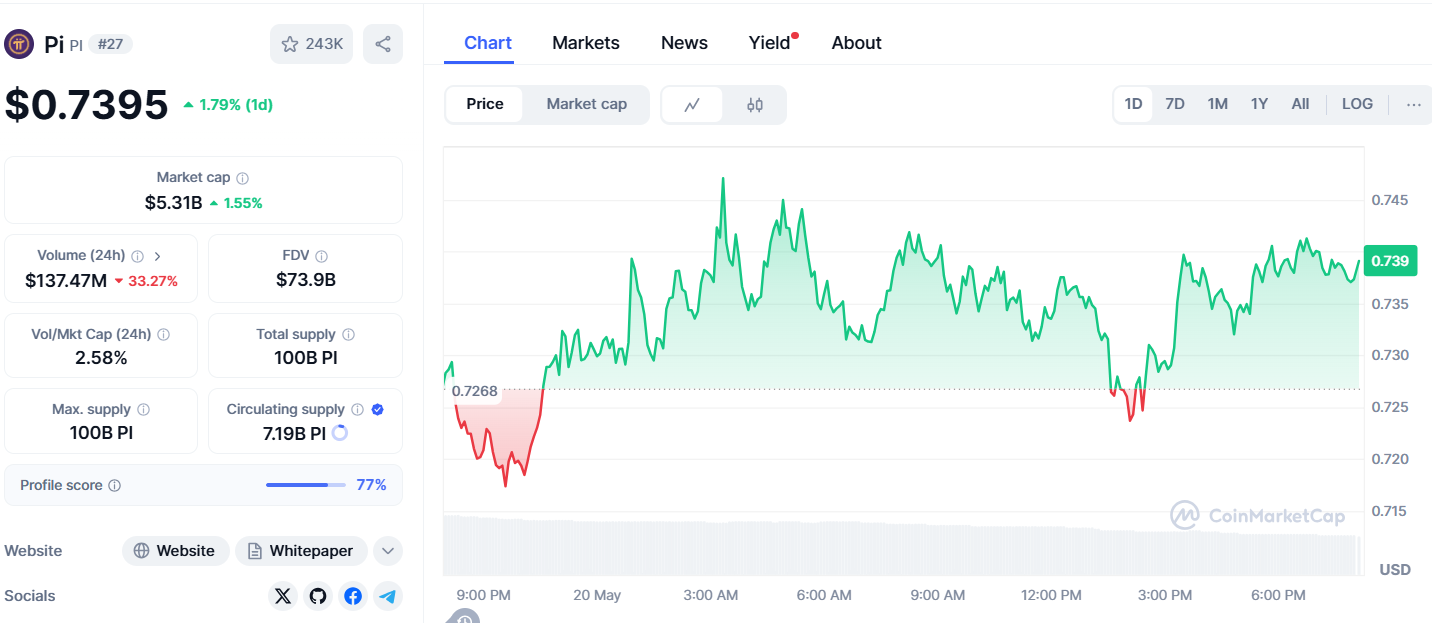1432x623 pixels.
Task: Open the Yield tab
Action: click(x=770, y=43)
